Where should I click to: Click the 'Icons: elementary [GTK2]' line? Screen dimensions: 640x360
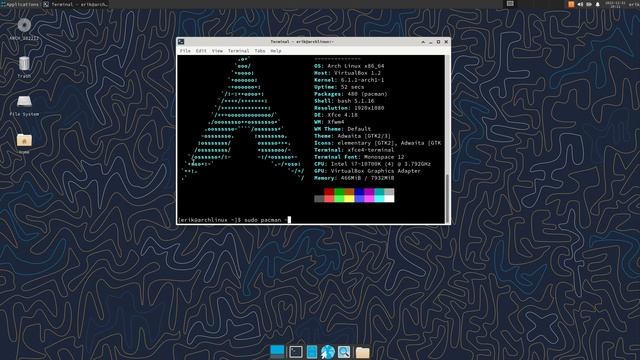click(x=378, y=143)
